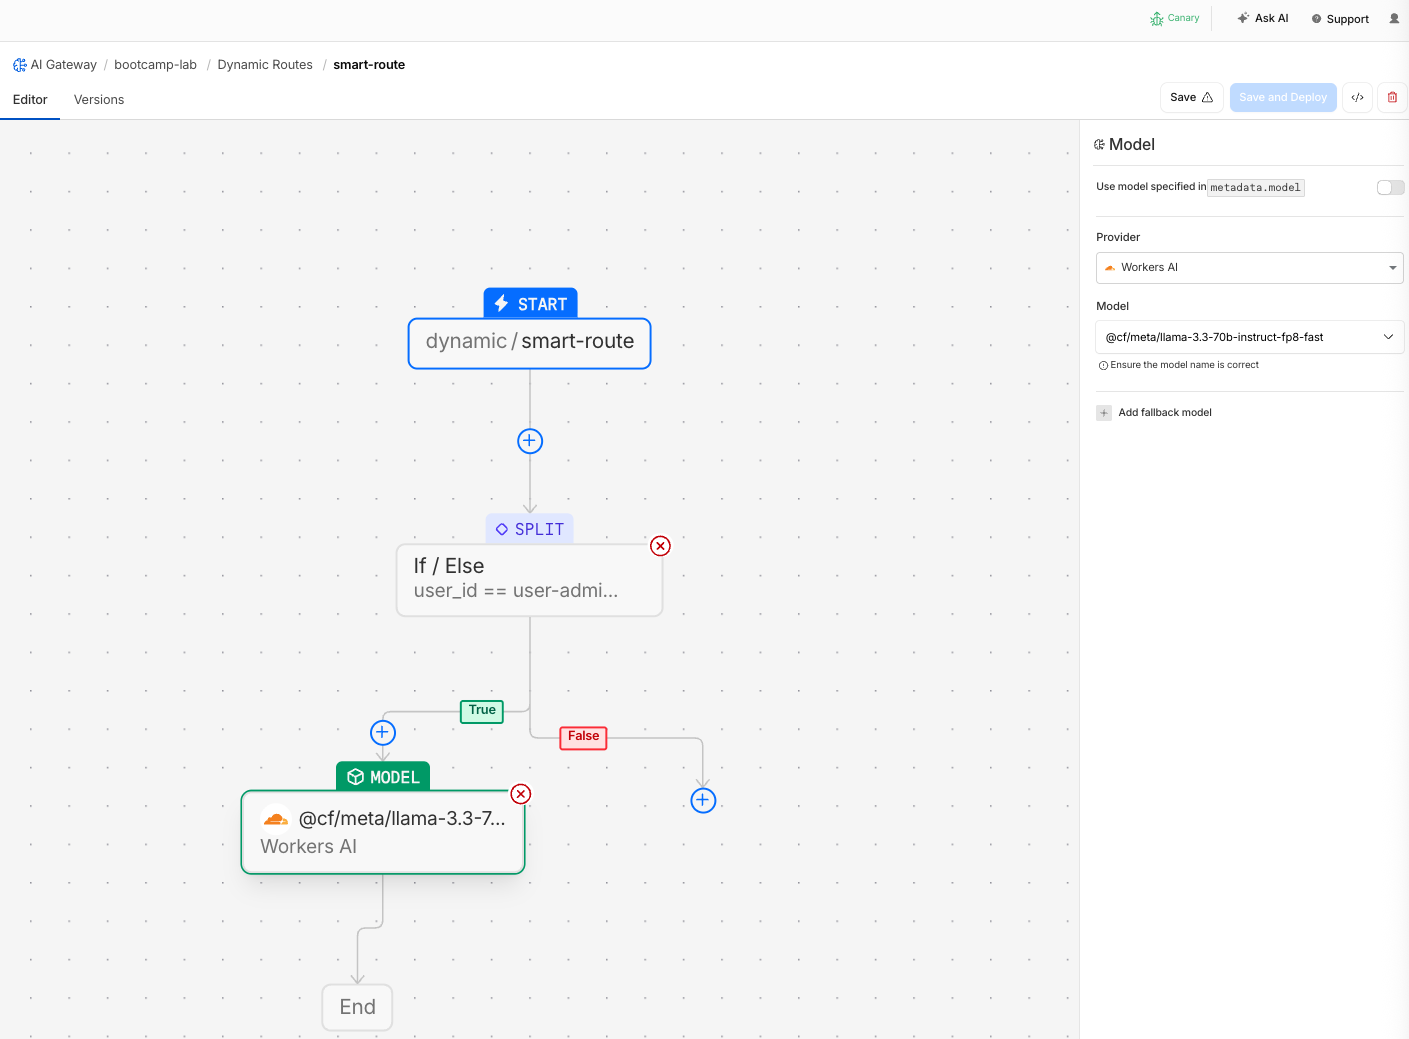1409x1039 pixels.
Task: Click the green MODEL node label
Action: (383, 777)
